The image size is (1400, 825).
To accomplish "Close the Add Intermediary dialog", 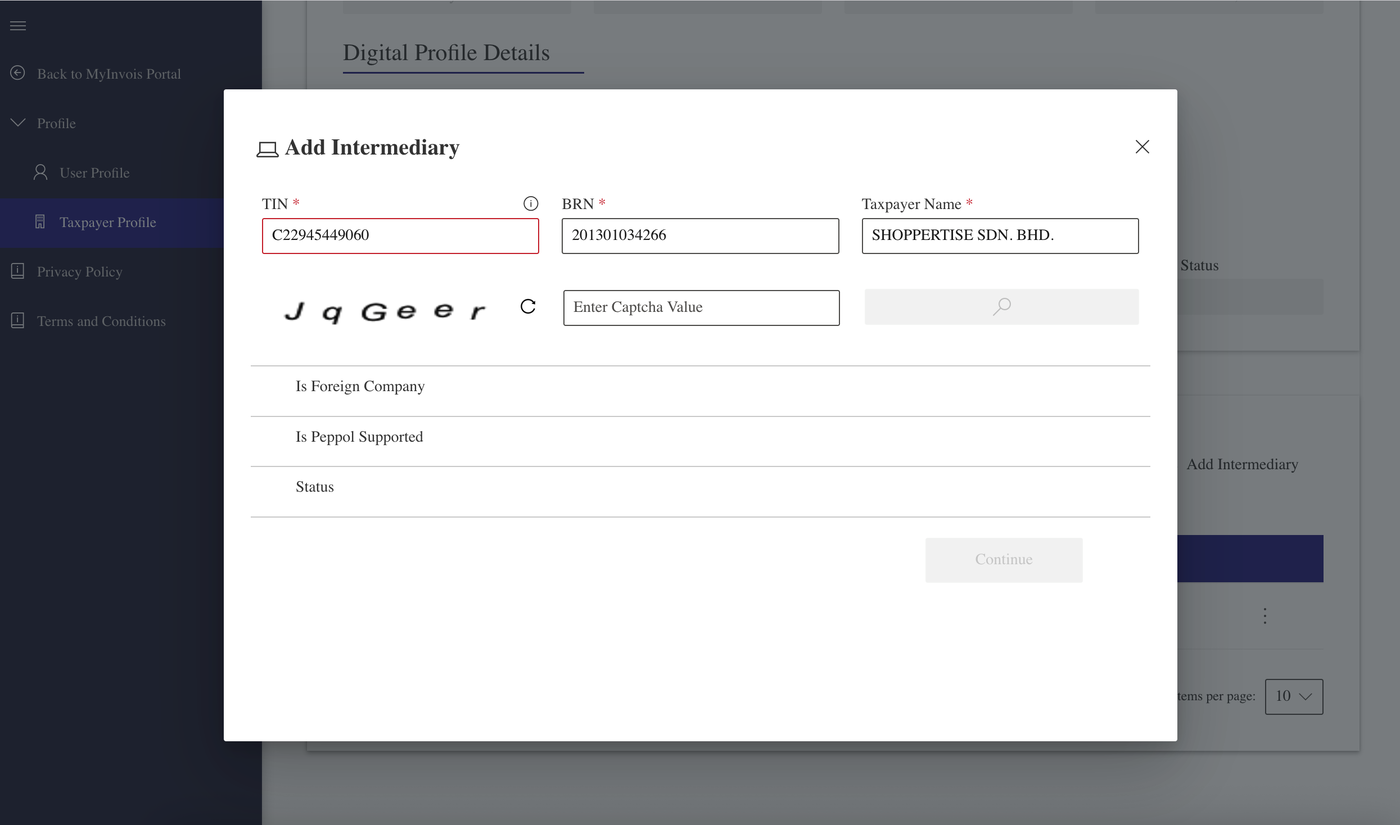I will pos(1142,147).
